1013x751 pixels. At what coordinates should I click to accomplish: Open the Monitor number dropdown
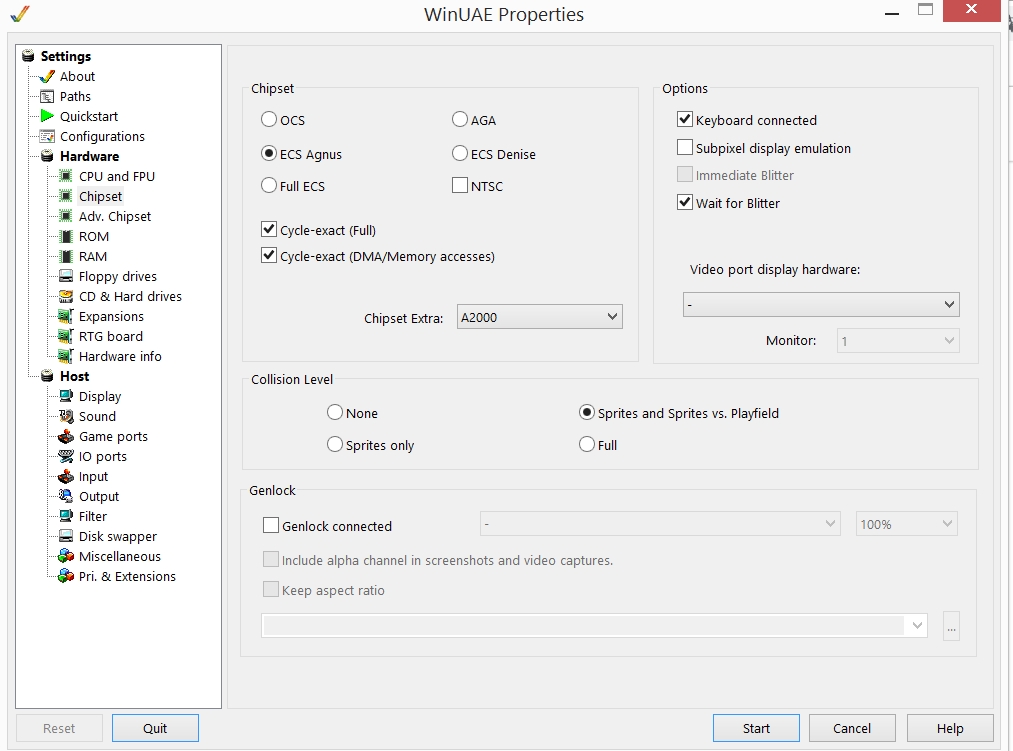point(898,341)
